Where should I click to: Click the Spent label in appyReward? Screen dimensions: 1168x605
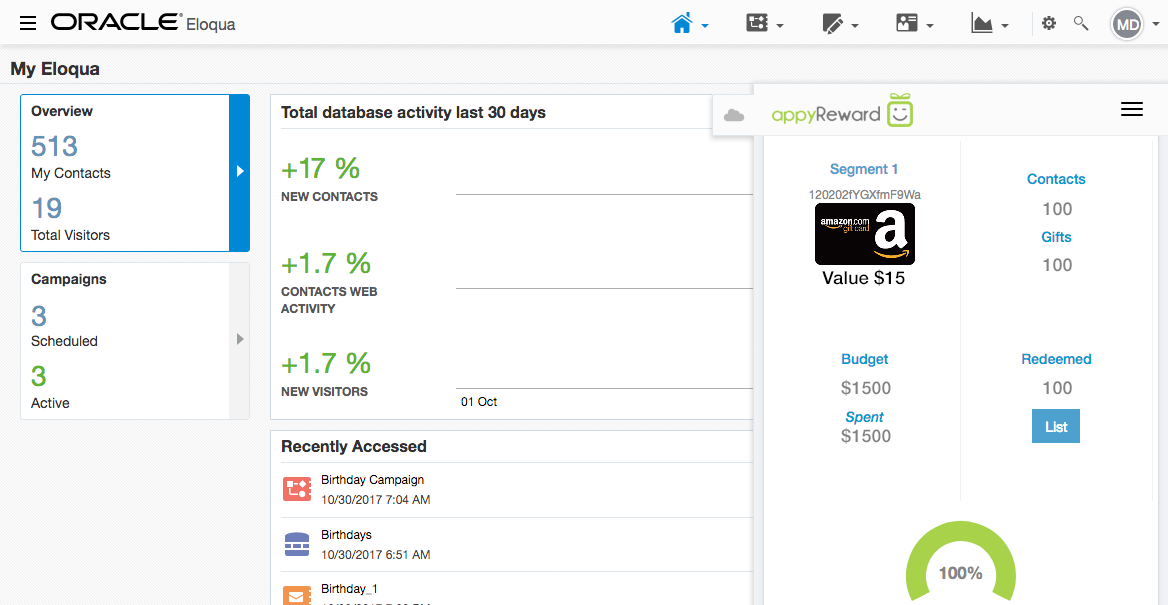point(864,417)
